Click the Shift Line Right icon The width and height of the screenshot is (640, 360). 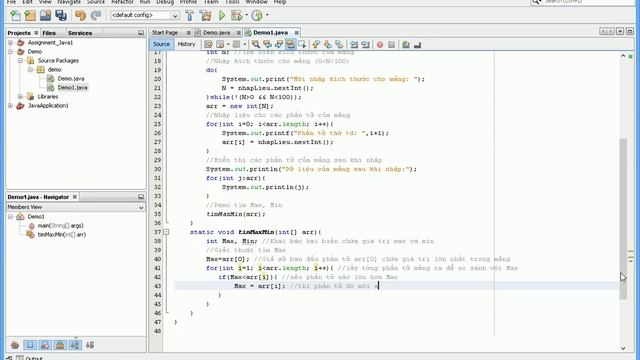[x=365, y=44]
